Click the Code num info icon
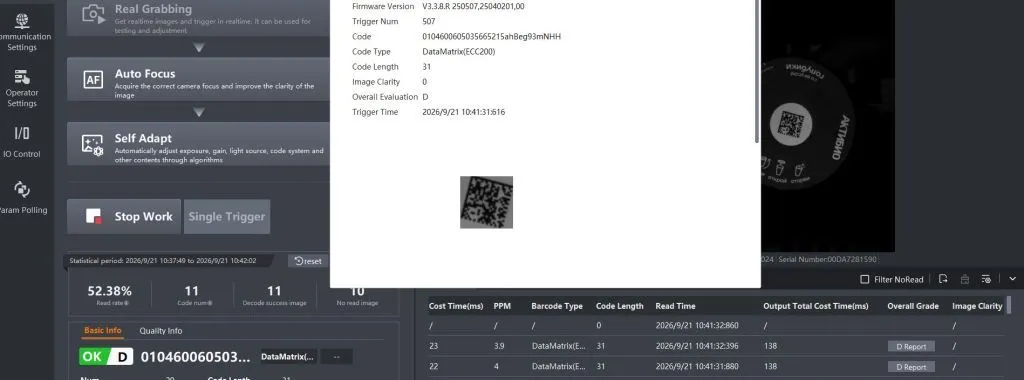This screenshot has height=380, width=1024. click(210, 303)
